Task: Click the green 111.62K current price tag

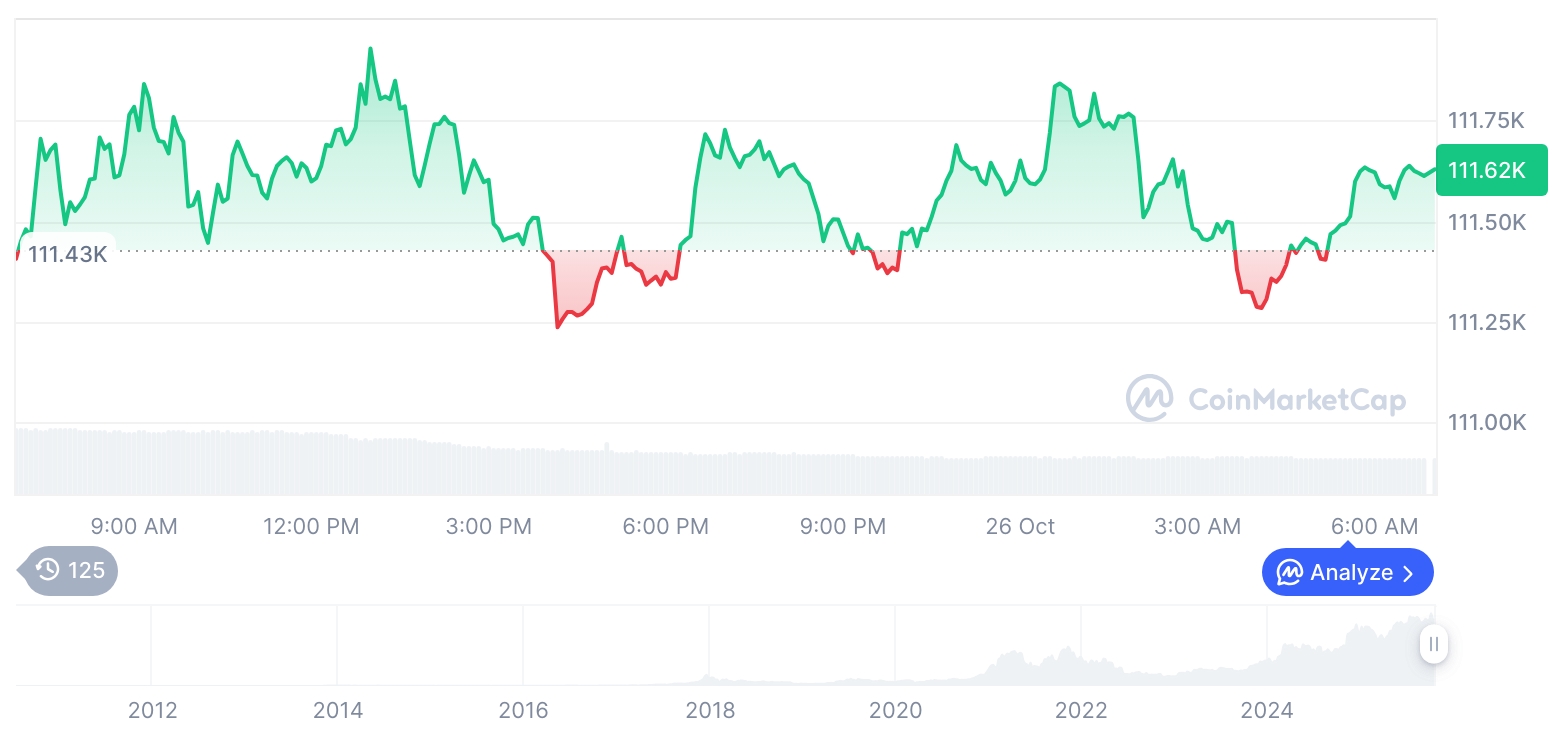Action: (x=1490, y=170)
